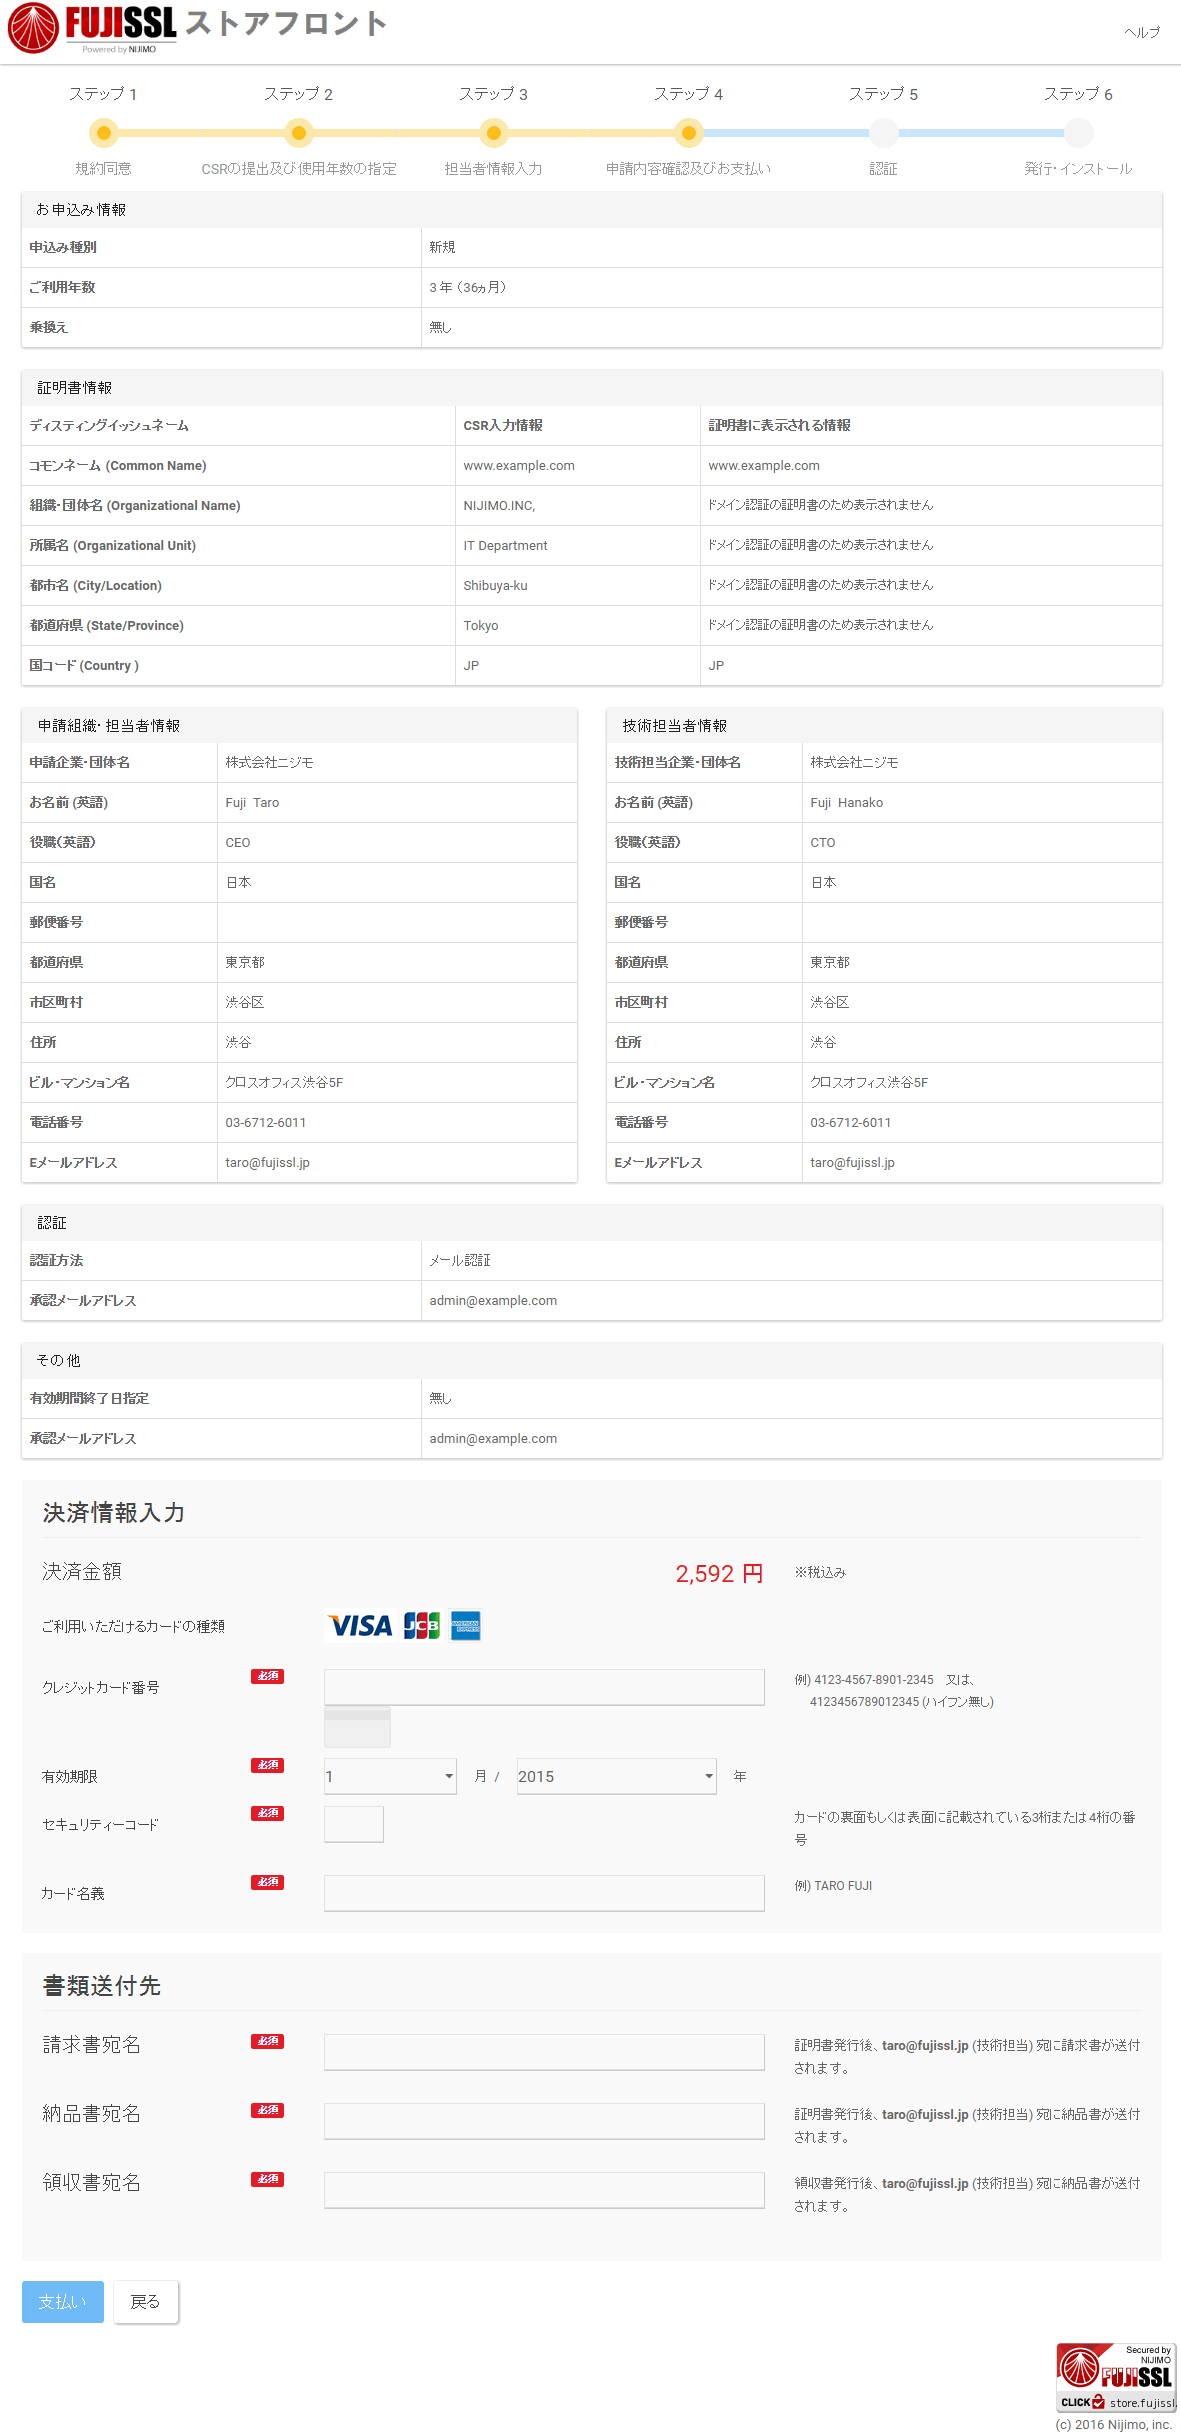The height and width of the screenshot is (2434, 1181).
Task: Click the ステップ 2 CSR submission marker
Action: [x=298, y=132]
